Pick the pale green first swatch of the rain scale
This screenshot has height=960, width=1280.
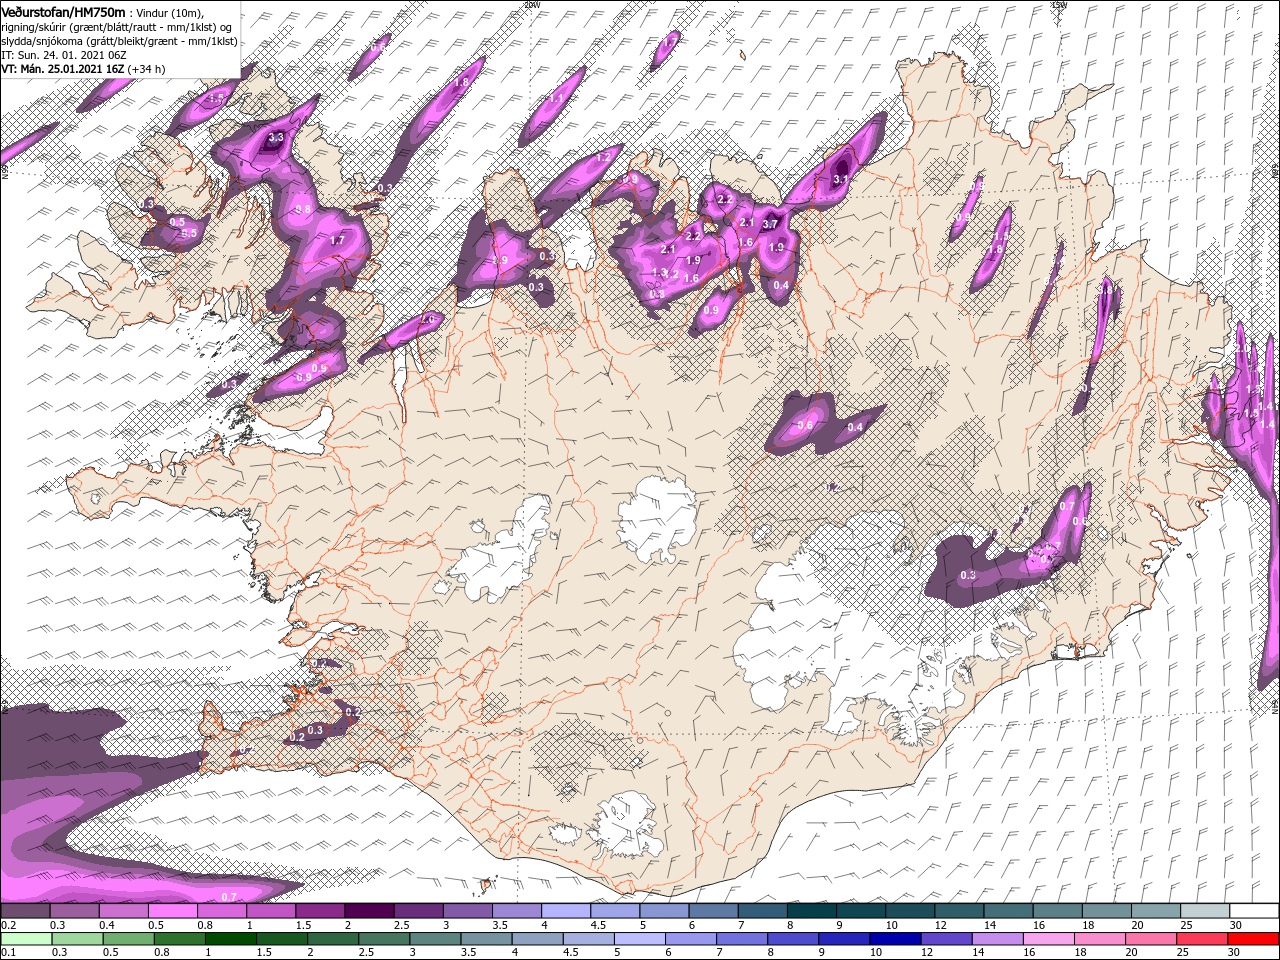pyautogui.click(x=26, y=939)
